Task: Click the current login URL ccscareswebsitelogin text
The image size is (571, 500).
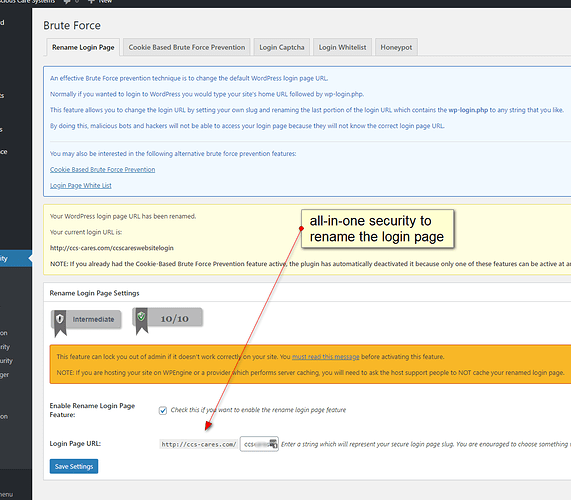Action: (111, 248)
